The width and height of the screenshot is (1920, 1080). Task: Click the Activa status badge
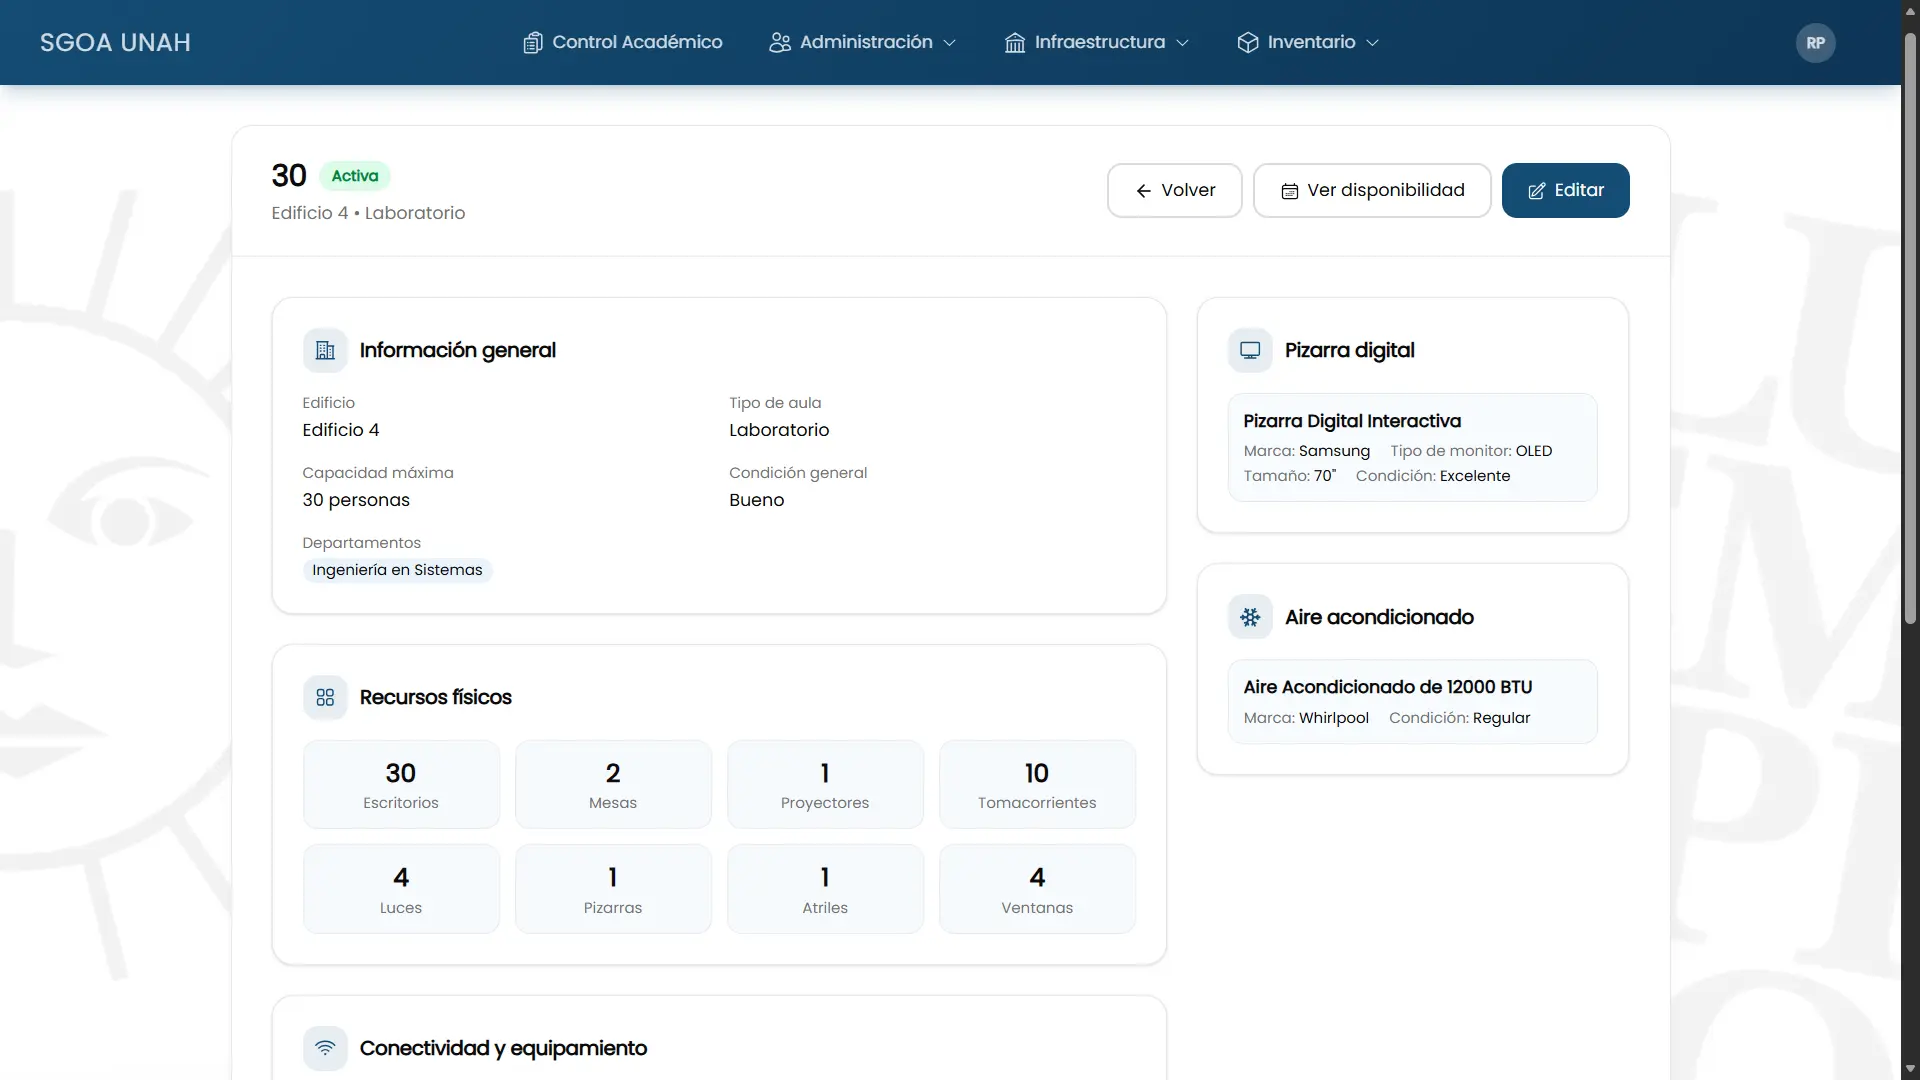pos(355,176)
